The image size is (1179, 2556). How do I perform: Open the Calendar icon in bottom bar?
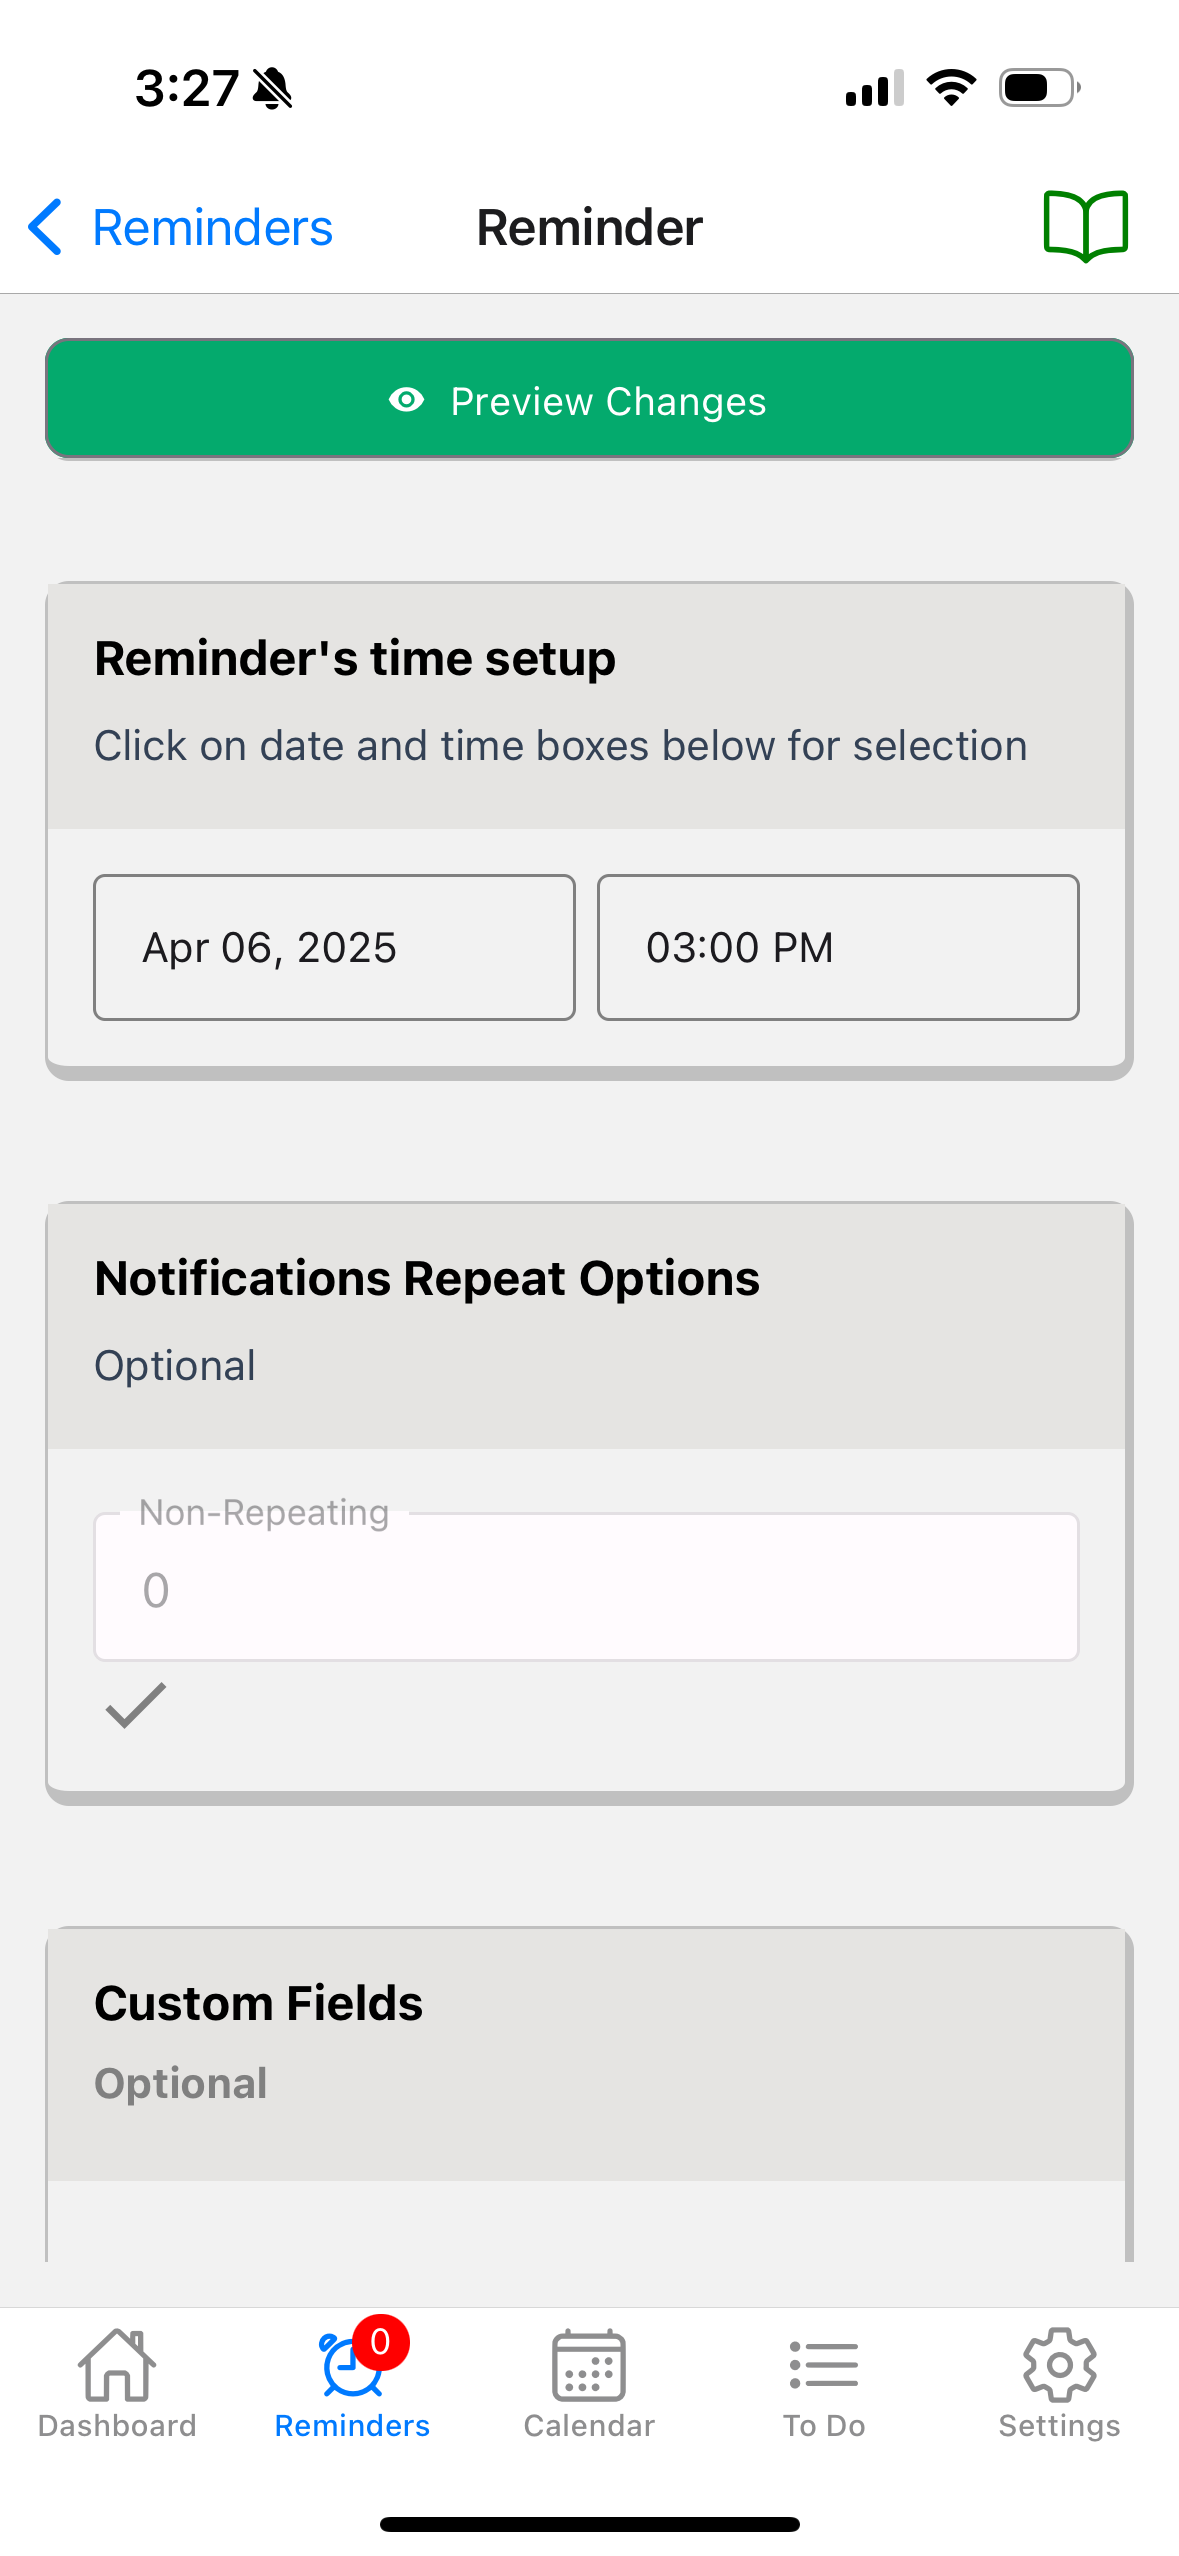pyautogui.click(x=589, y=2364)
